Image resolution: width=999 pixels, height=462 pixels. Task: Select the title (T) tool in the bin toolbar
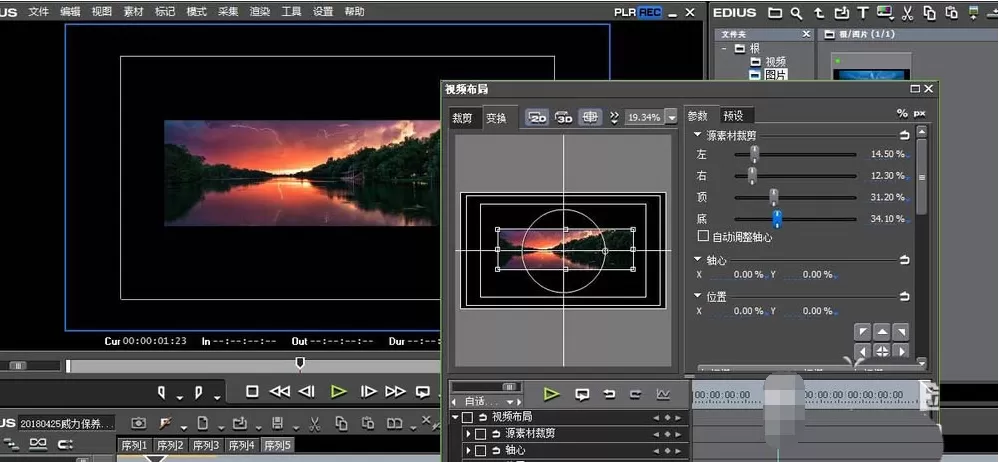tap(863, 13)
